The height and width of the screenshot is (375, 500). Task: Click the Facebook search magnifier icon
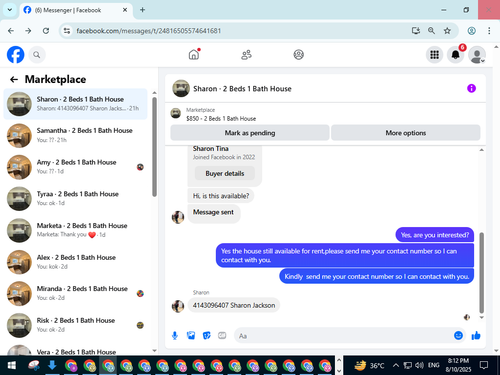37,55
